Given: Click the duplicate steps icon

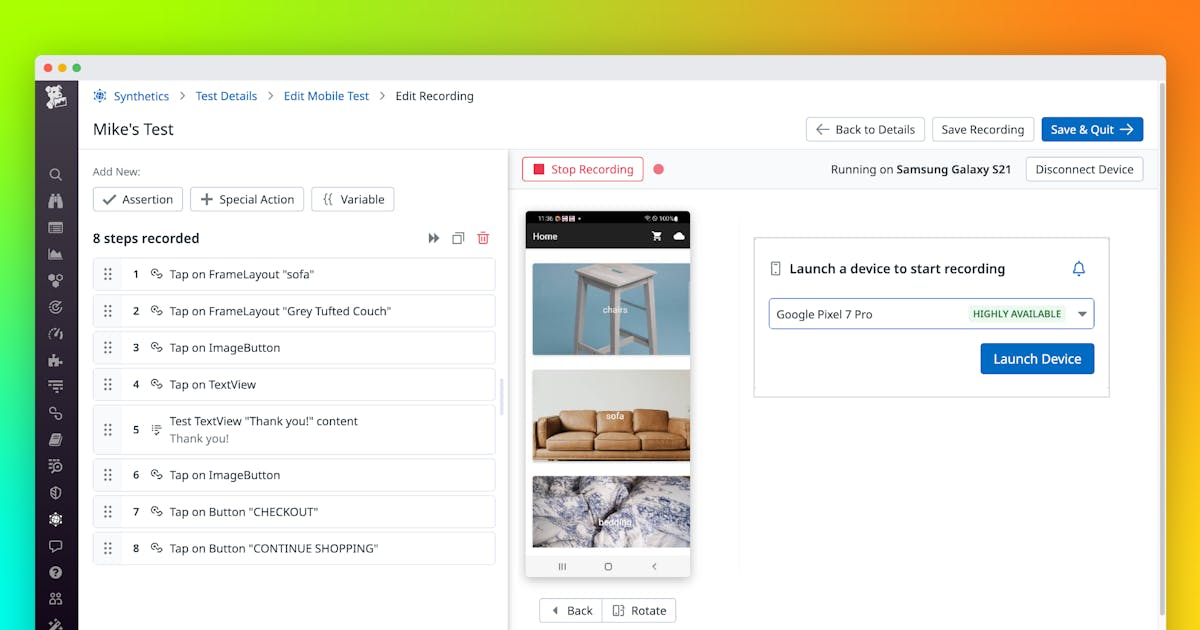Looking at the screenshot, I should pyautogui.click(x=458, y=238).
